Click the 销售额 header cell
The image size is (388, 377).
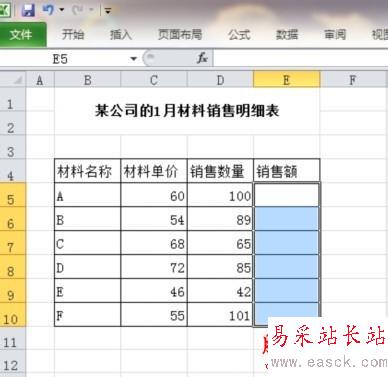point(287,171)
